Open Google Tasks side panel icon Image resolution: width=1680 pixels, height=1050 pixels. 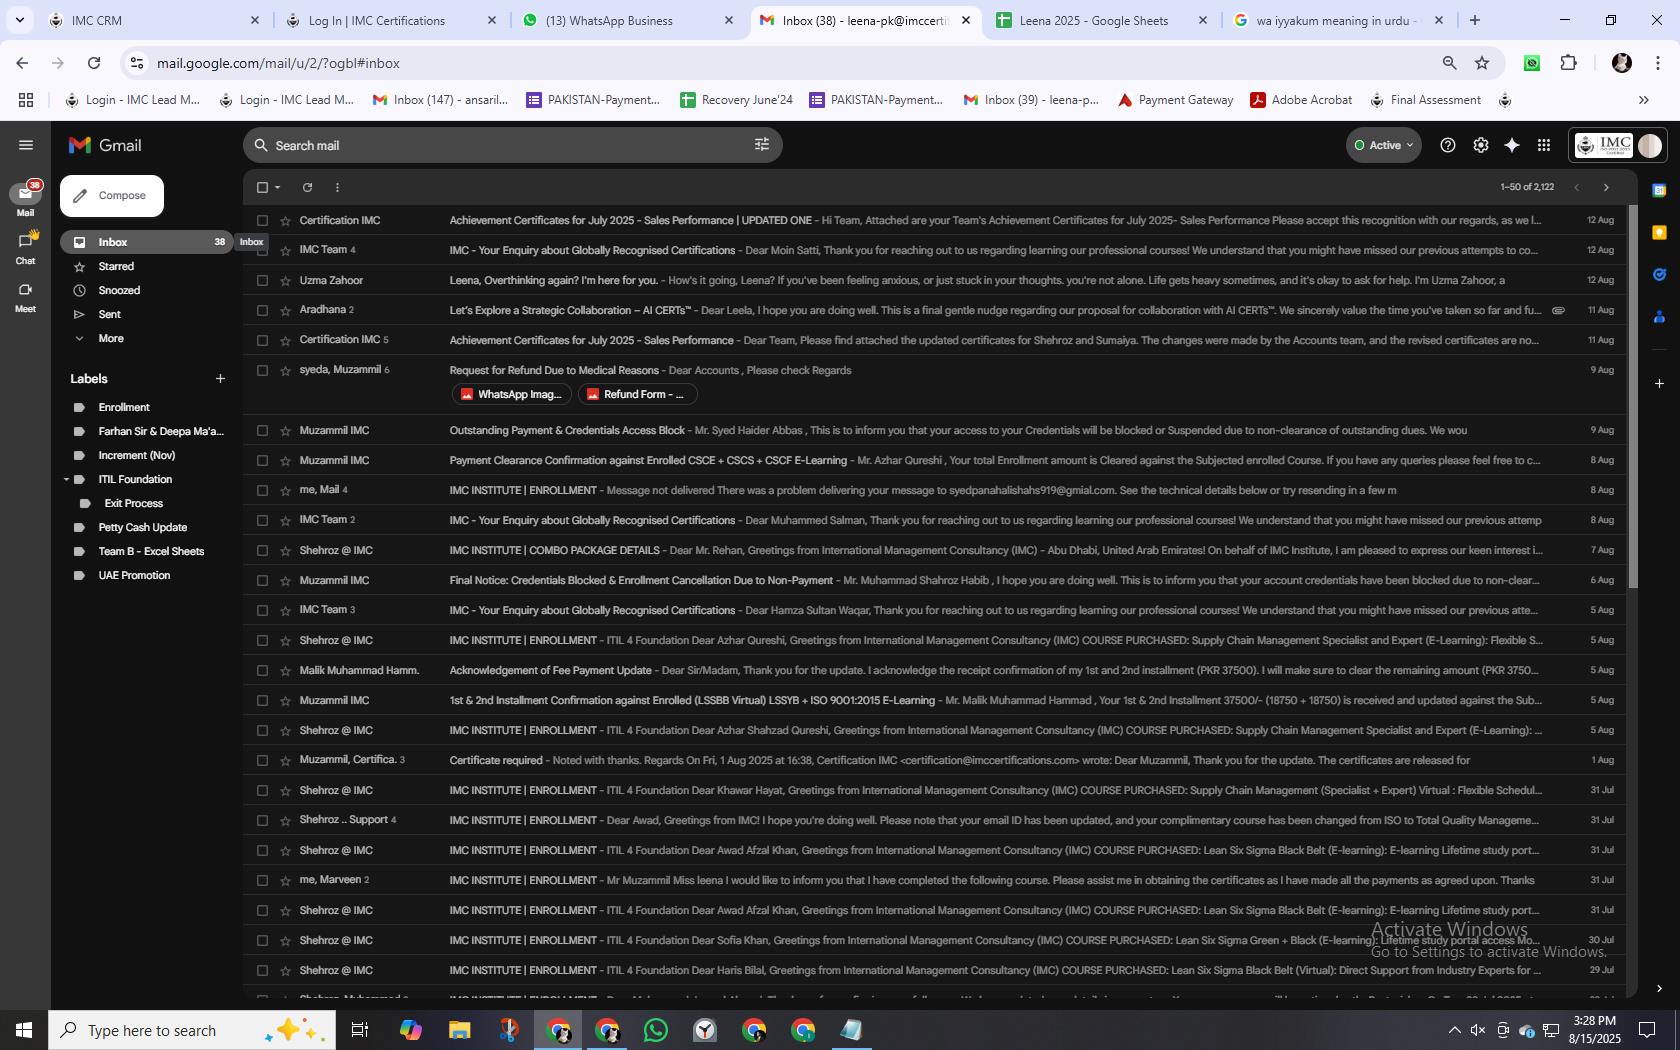1659,274
